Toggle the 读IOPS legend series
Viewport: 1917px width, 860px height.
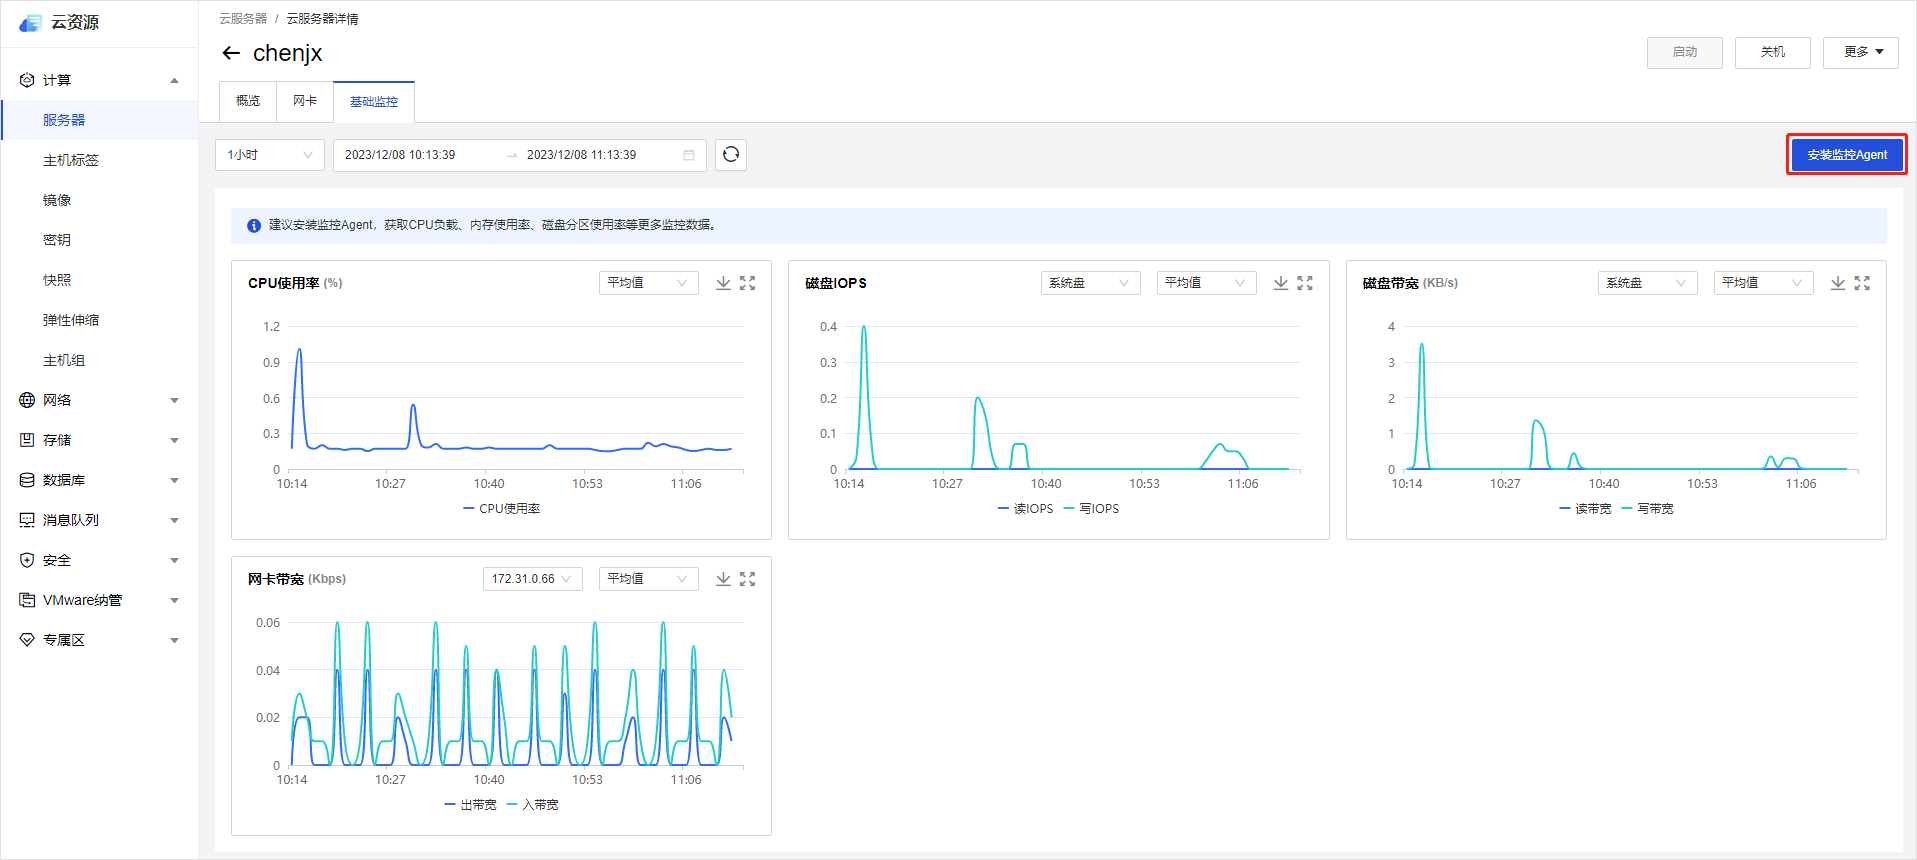pos(1026,509)
